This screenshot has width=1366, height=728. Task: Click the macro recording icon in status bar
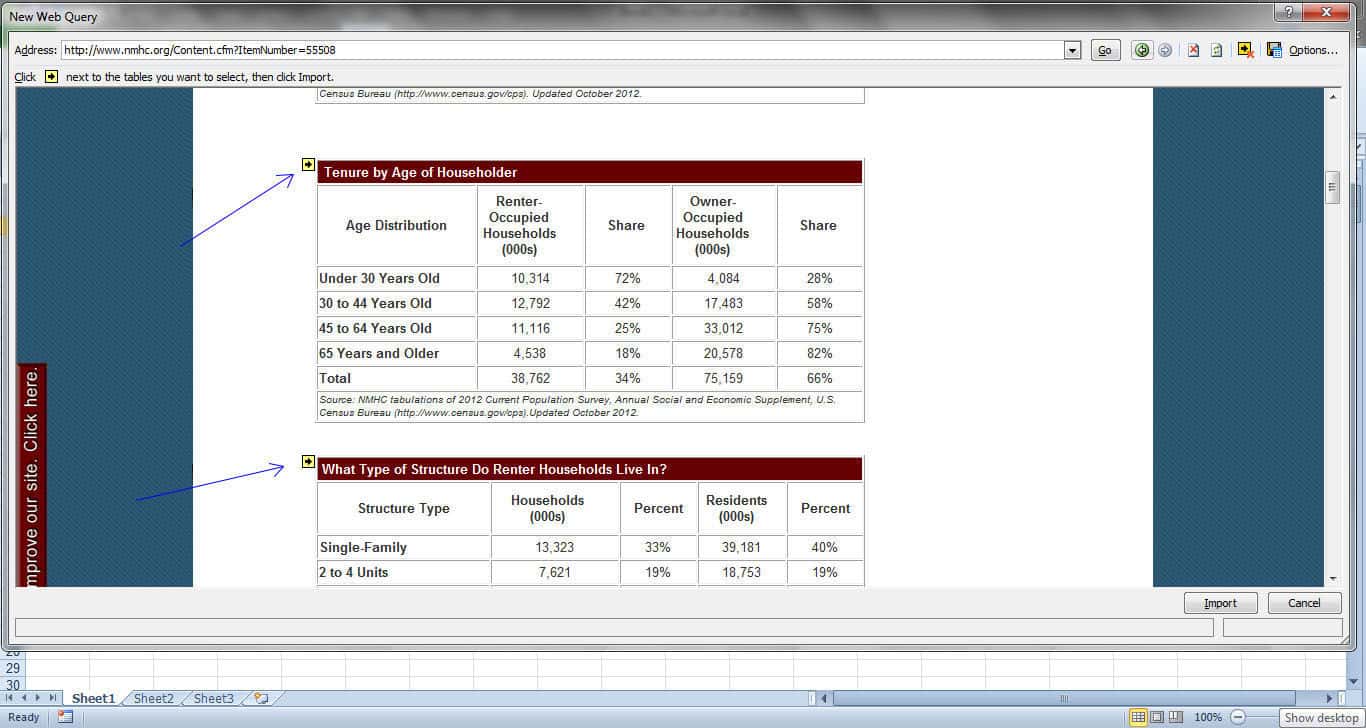65,717
